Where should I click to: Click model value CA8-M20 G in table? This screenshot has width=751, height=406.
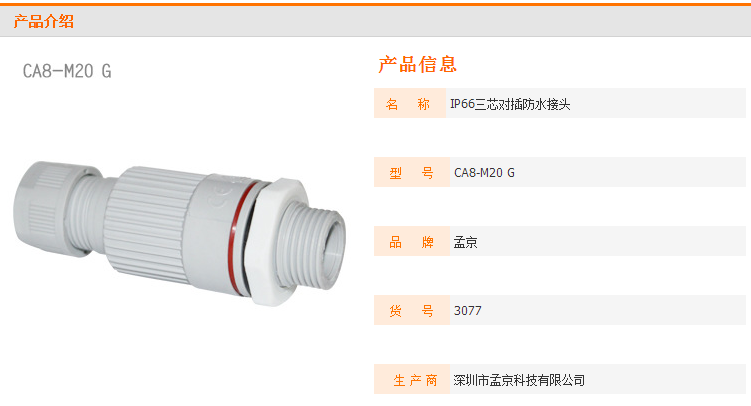[x=484, y=173]
